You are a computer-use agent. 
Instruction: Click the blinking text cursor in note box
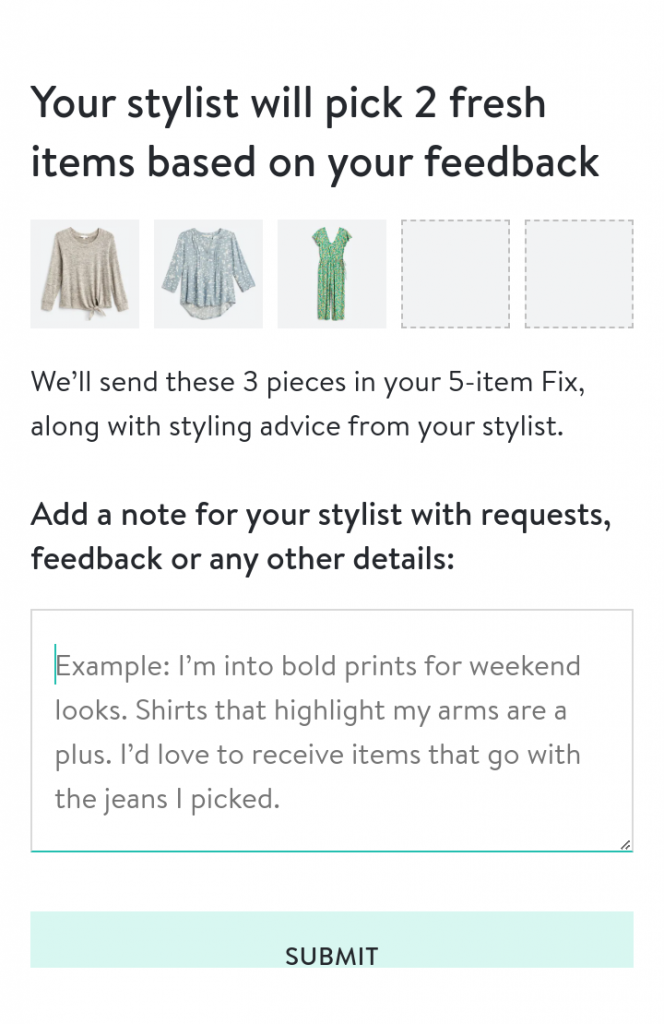coord(55,665)
